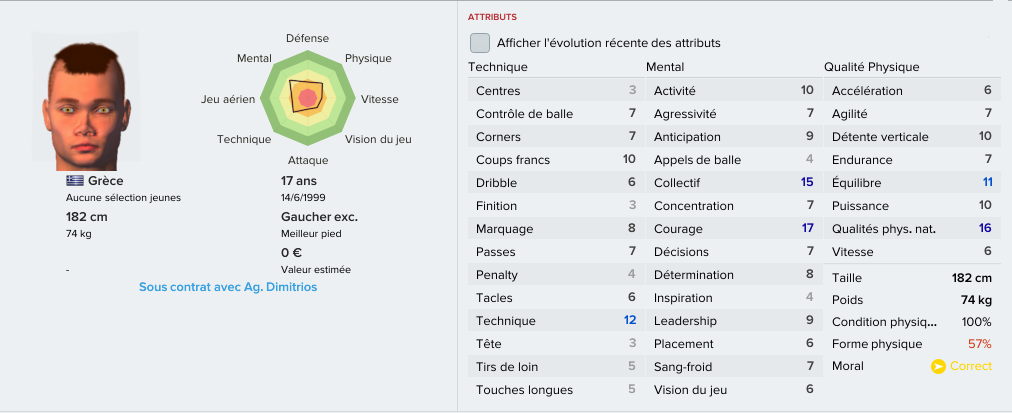Click the Valeur estimée 0 € text
This screenshot has height=413, width=1012.
pos(292,253)
